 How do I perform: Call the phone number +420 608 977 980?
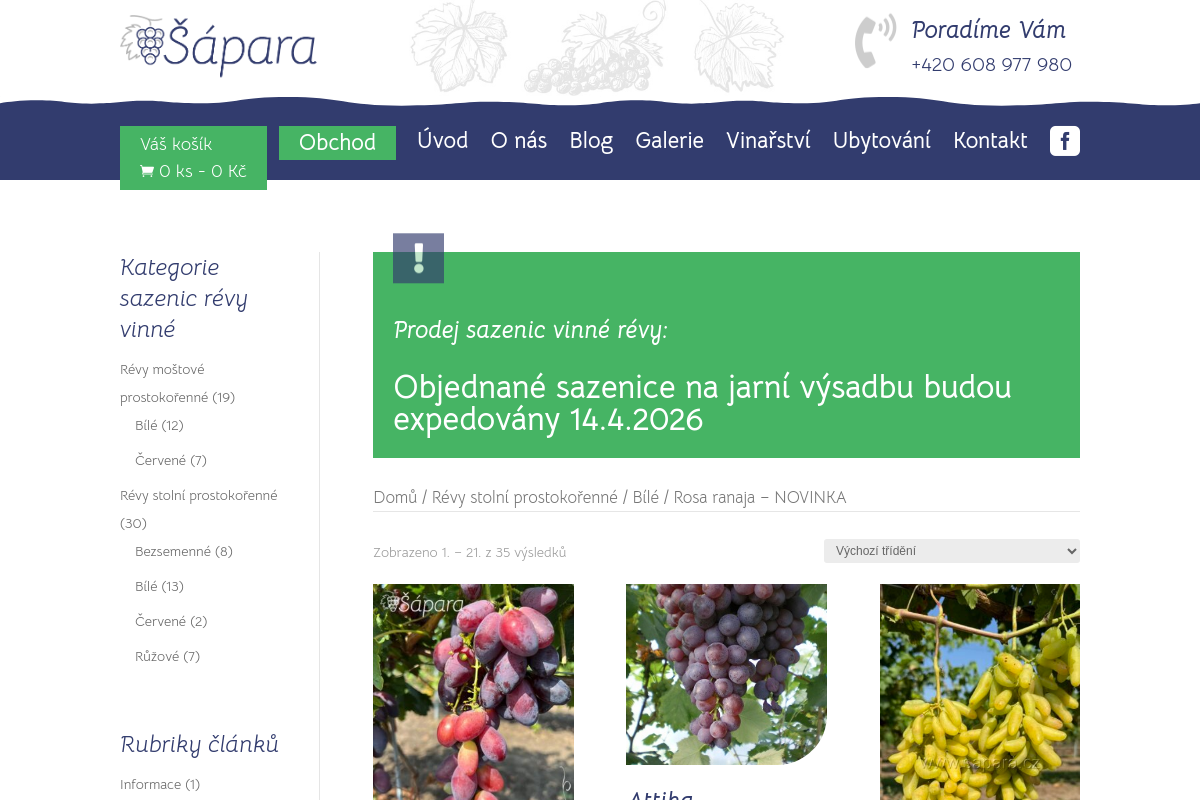pos(991,64)
